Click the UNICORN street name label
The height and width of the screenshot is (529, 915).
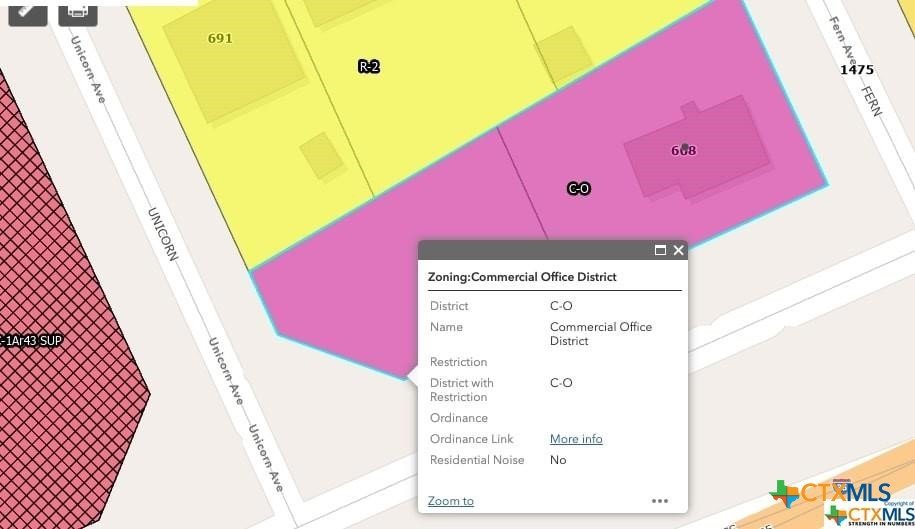click(162, 233)
